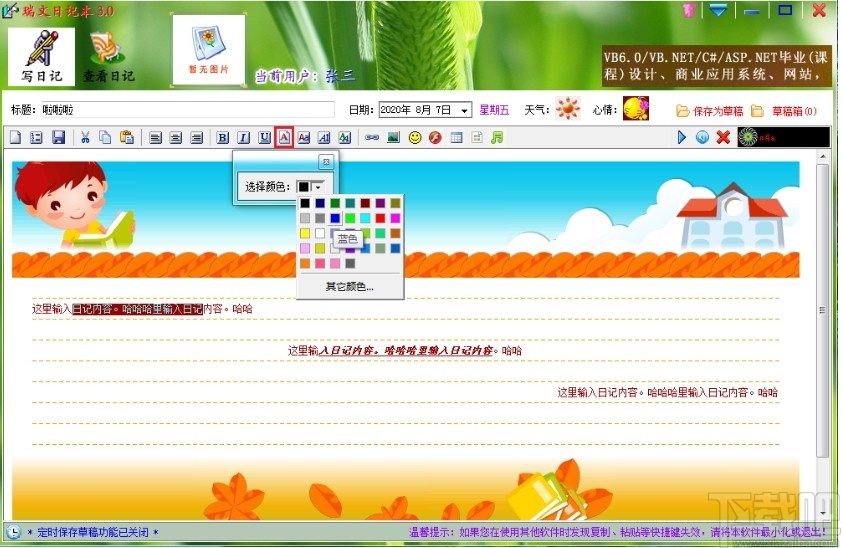Add background music with the note icon
Screen dimensions: 843x548
[x=497, y=138]
